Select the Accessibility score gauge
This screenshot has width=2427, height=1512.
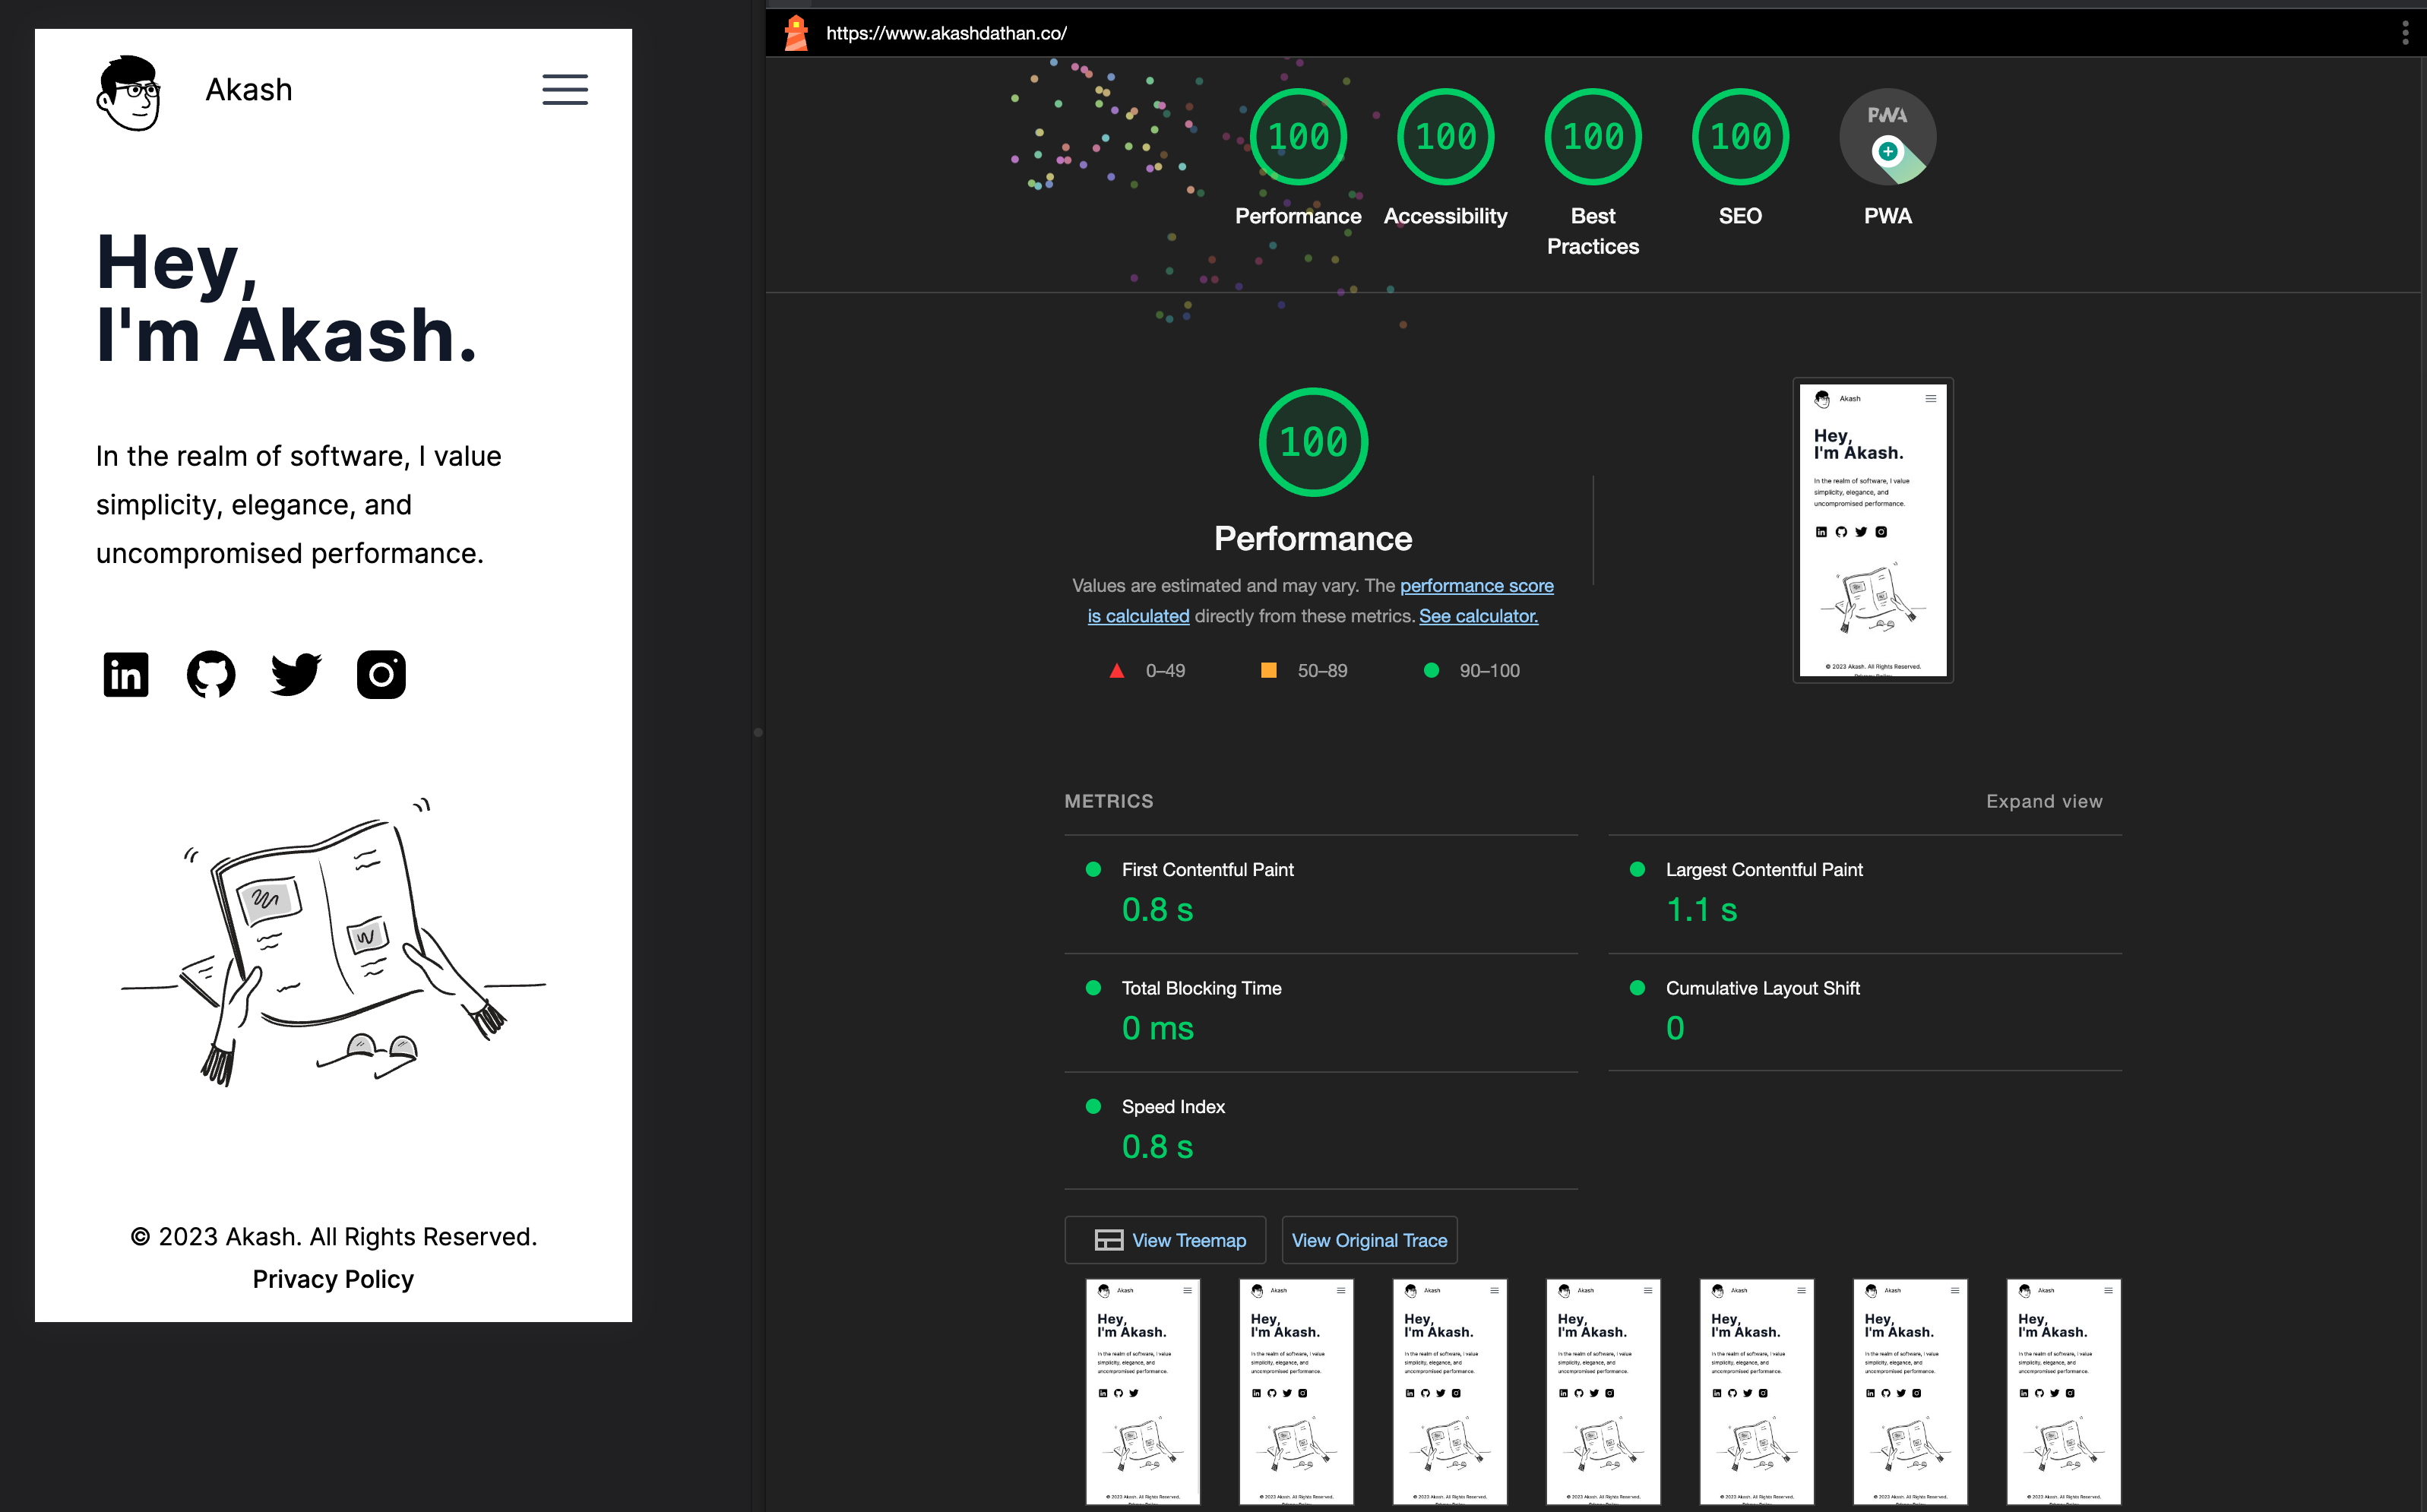pos(1445,138)
